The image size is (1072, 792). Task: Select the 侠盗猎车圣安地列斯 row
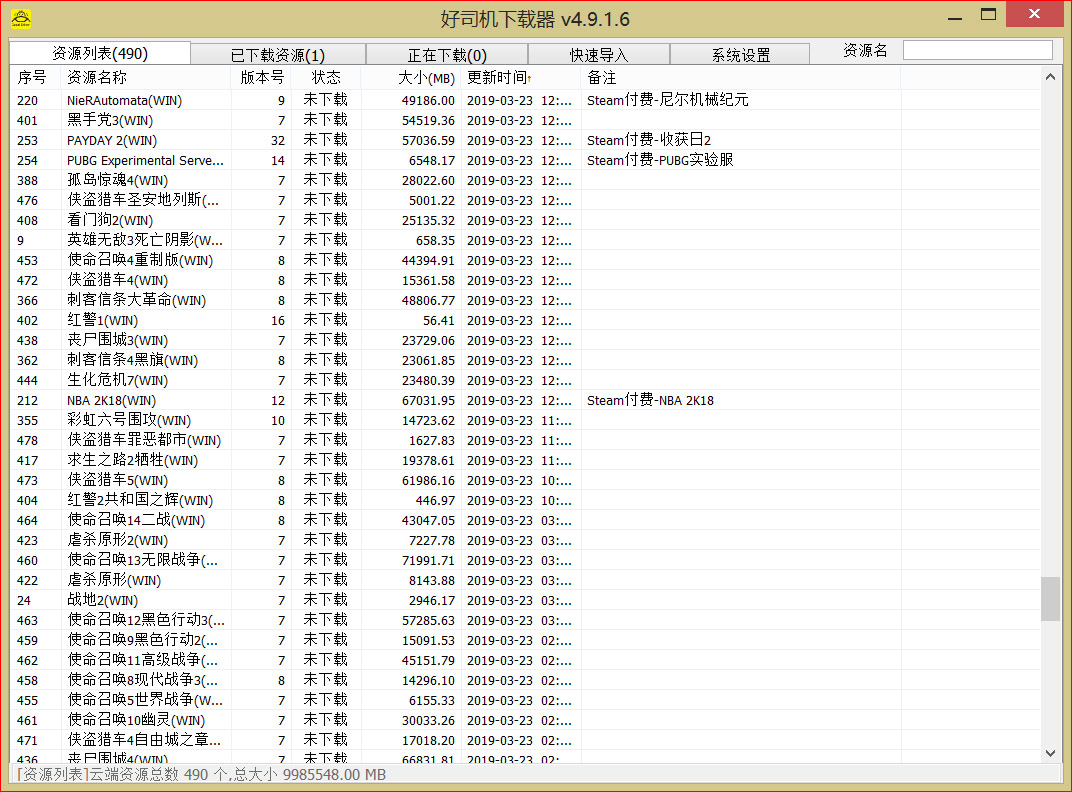coord(525,200)
